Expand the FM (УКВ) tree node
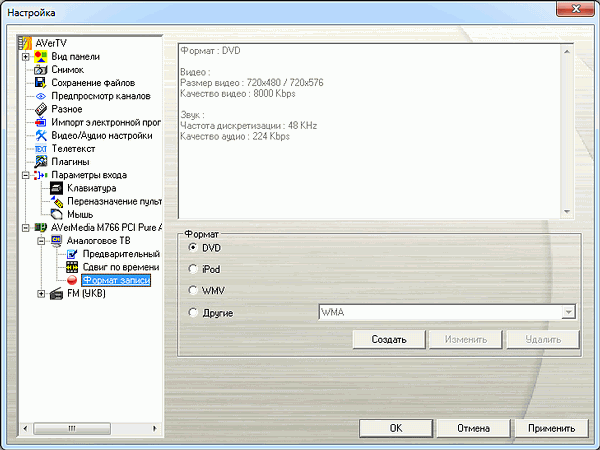 click(x=41, y=293)
